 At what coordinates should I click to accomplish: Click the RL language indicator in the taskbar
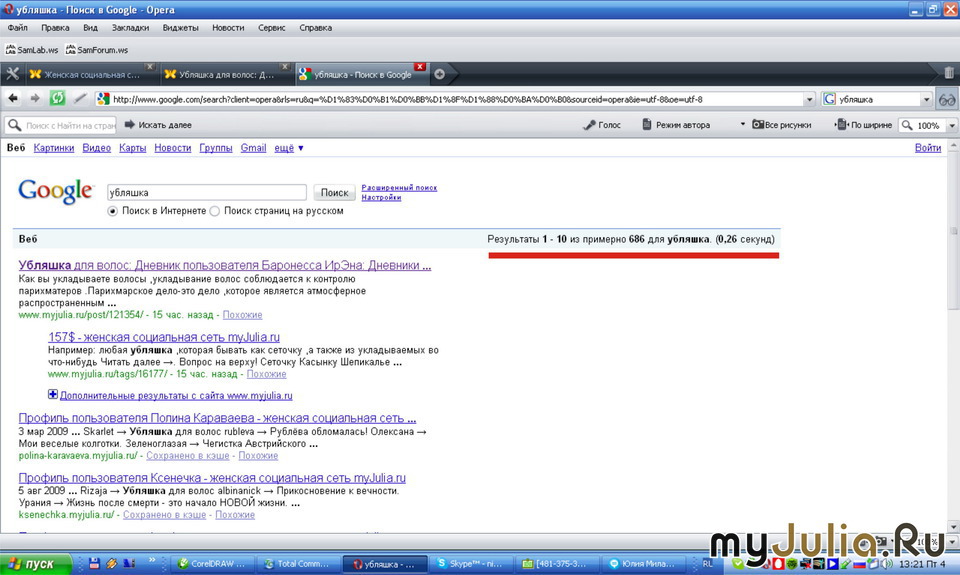[708, 564]
